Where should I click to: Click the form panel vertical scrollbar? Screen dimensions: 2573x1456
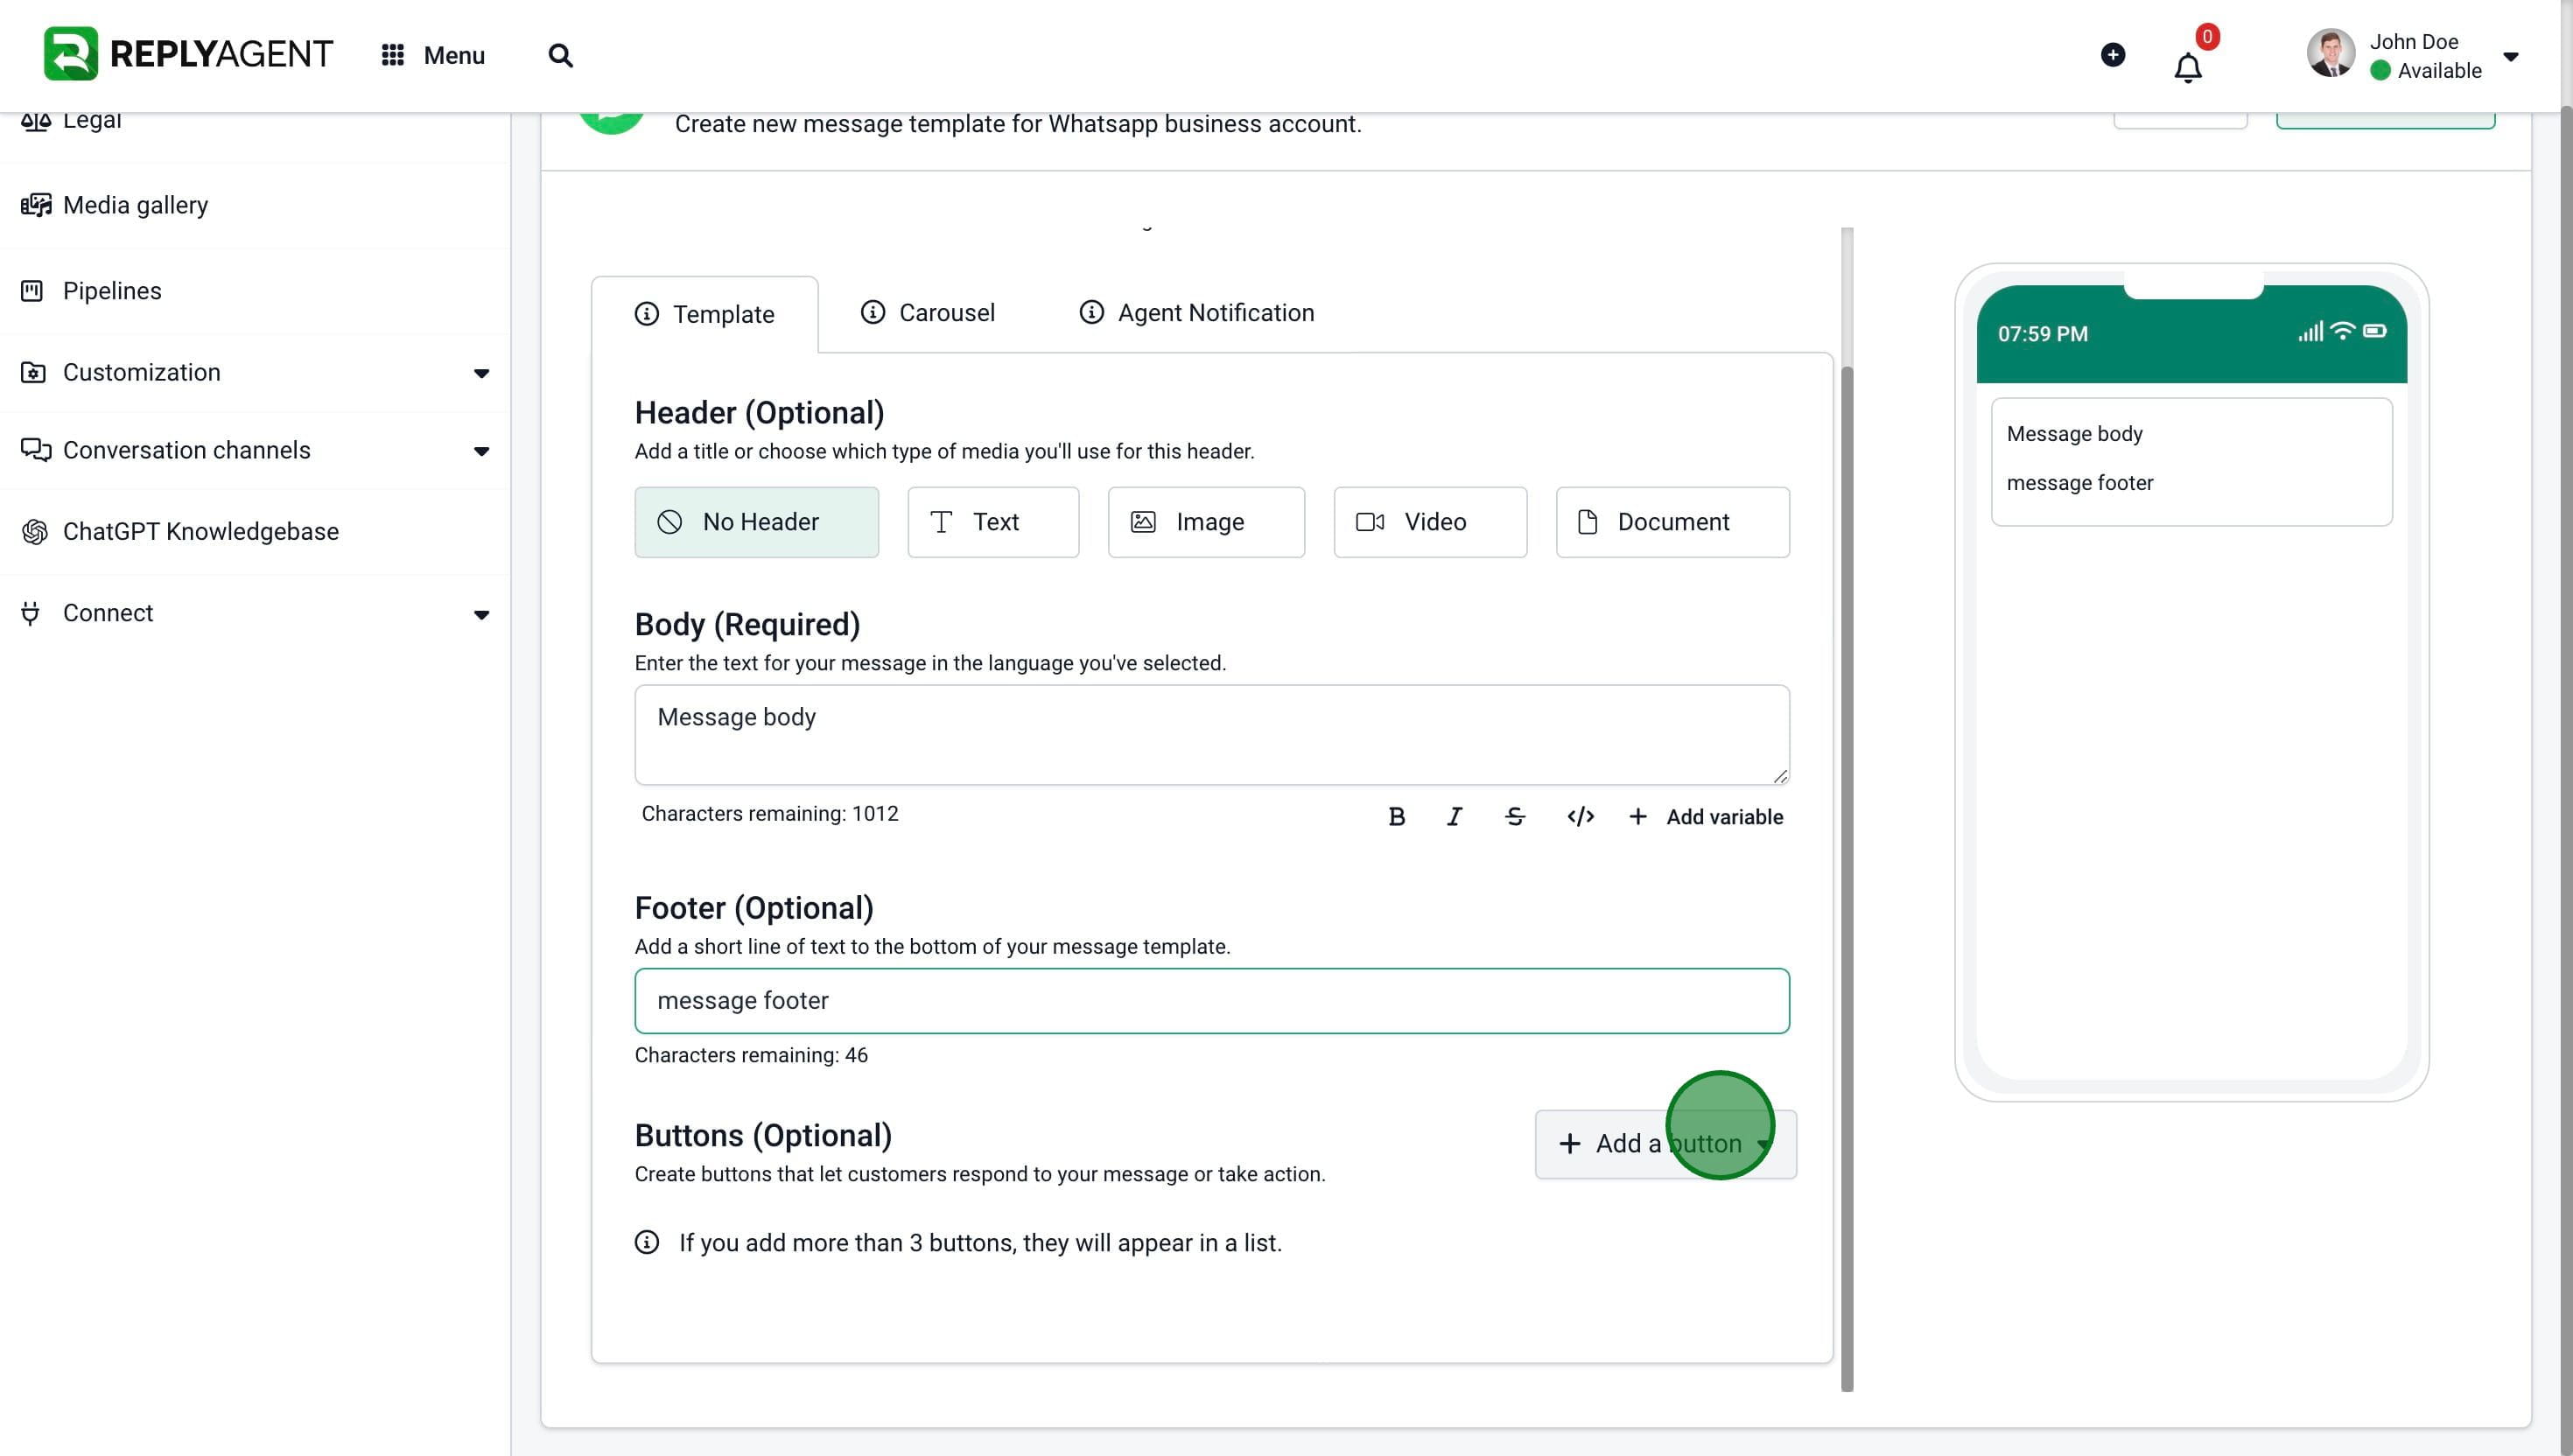[1847, 880]
